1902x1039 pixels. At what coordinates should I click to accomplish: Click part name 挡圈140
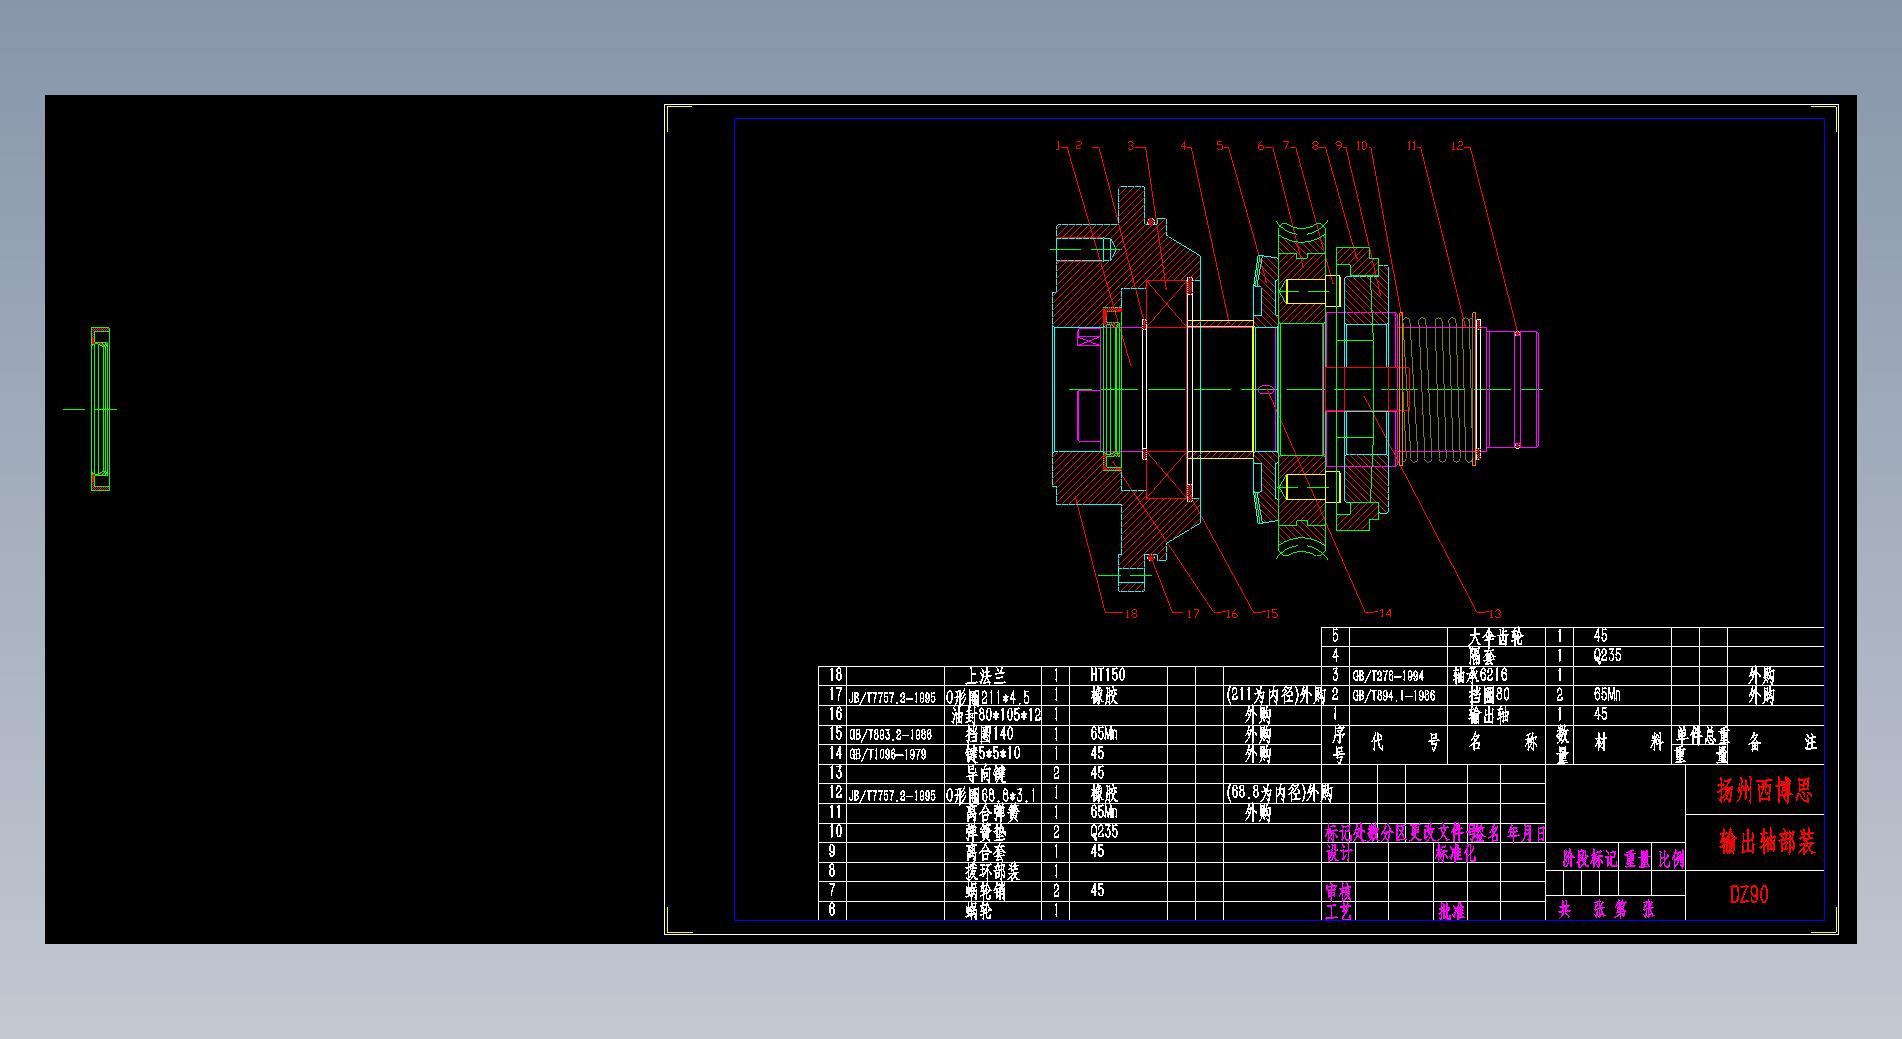click(x=989, y=734)
